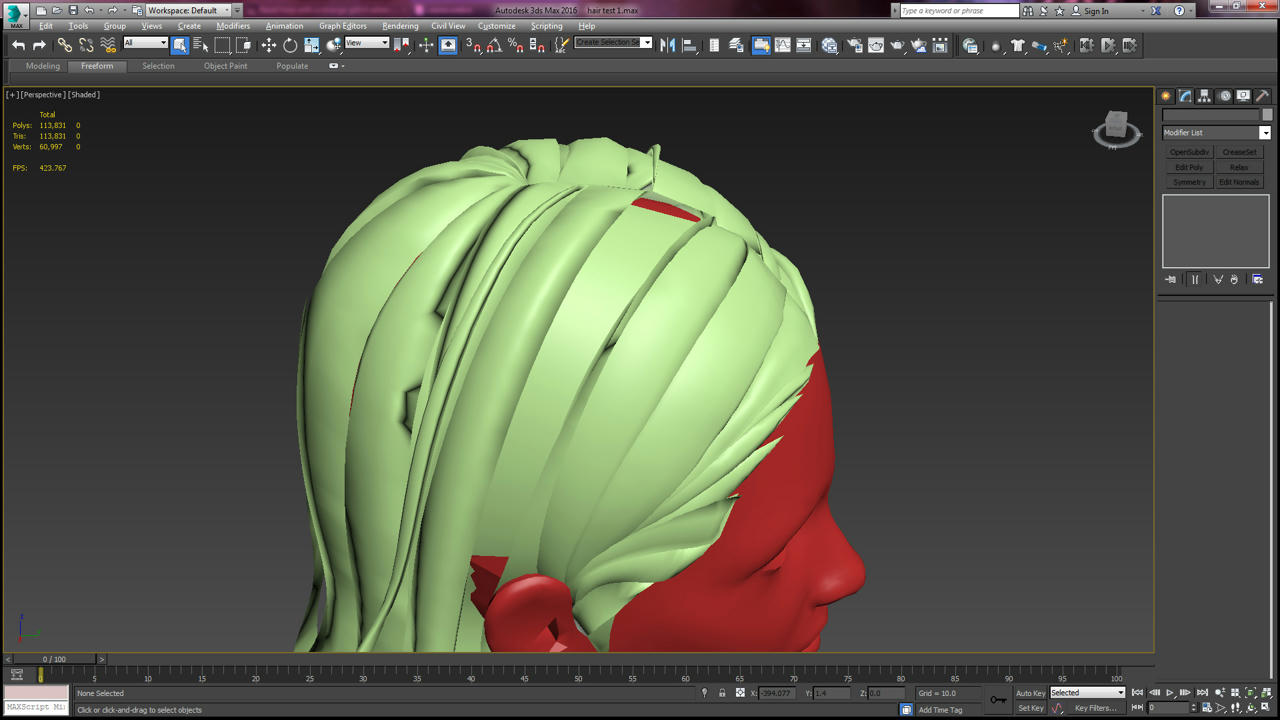This screenshot has height=720, width=1280.
Task: Expand the ribbon minimize options arrow
Action: tap(342, 66)
